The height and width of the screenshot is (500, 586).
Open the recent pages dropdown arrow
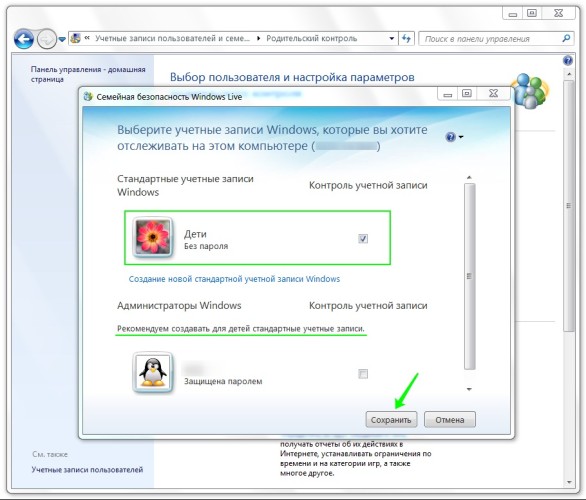point(62,39)
